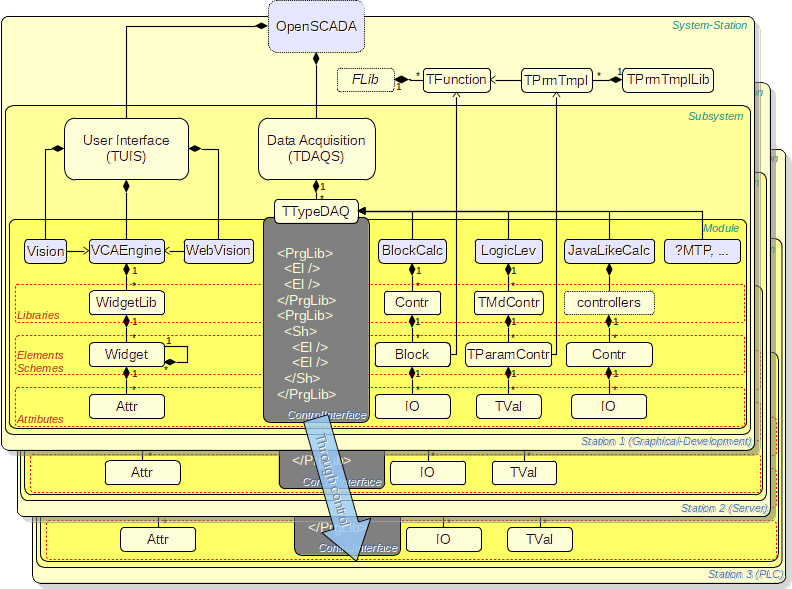Image resolution: width=792 pixels, height=589 pixels.
Task: Click the LogicLev module box
Action: tap(508, 251)
